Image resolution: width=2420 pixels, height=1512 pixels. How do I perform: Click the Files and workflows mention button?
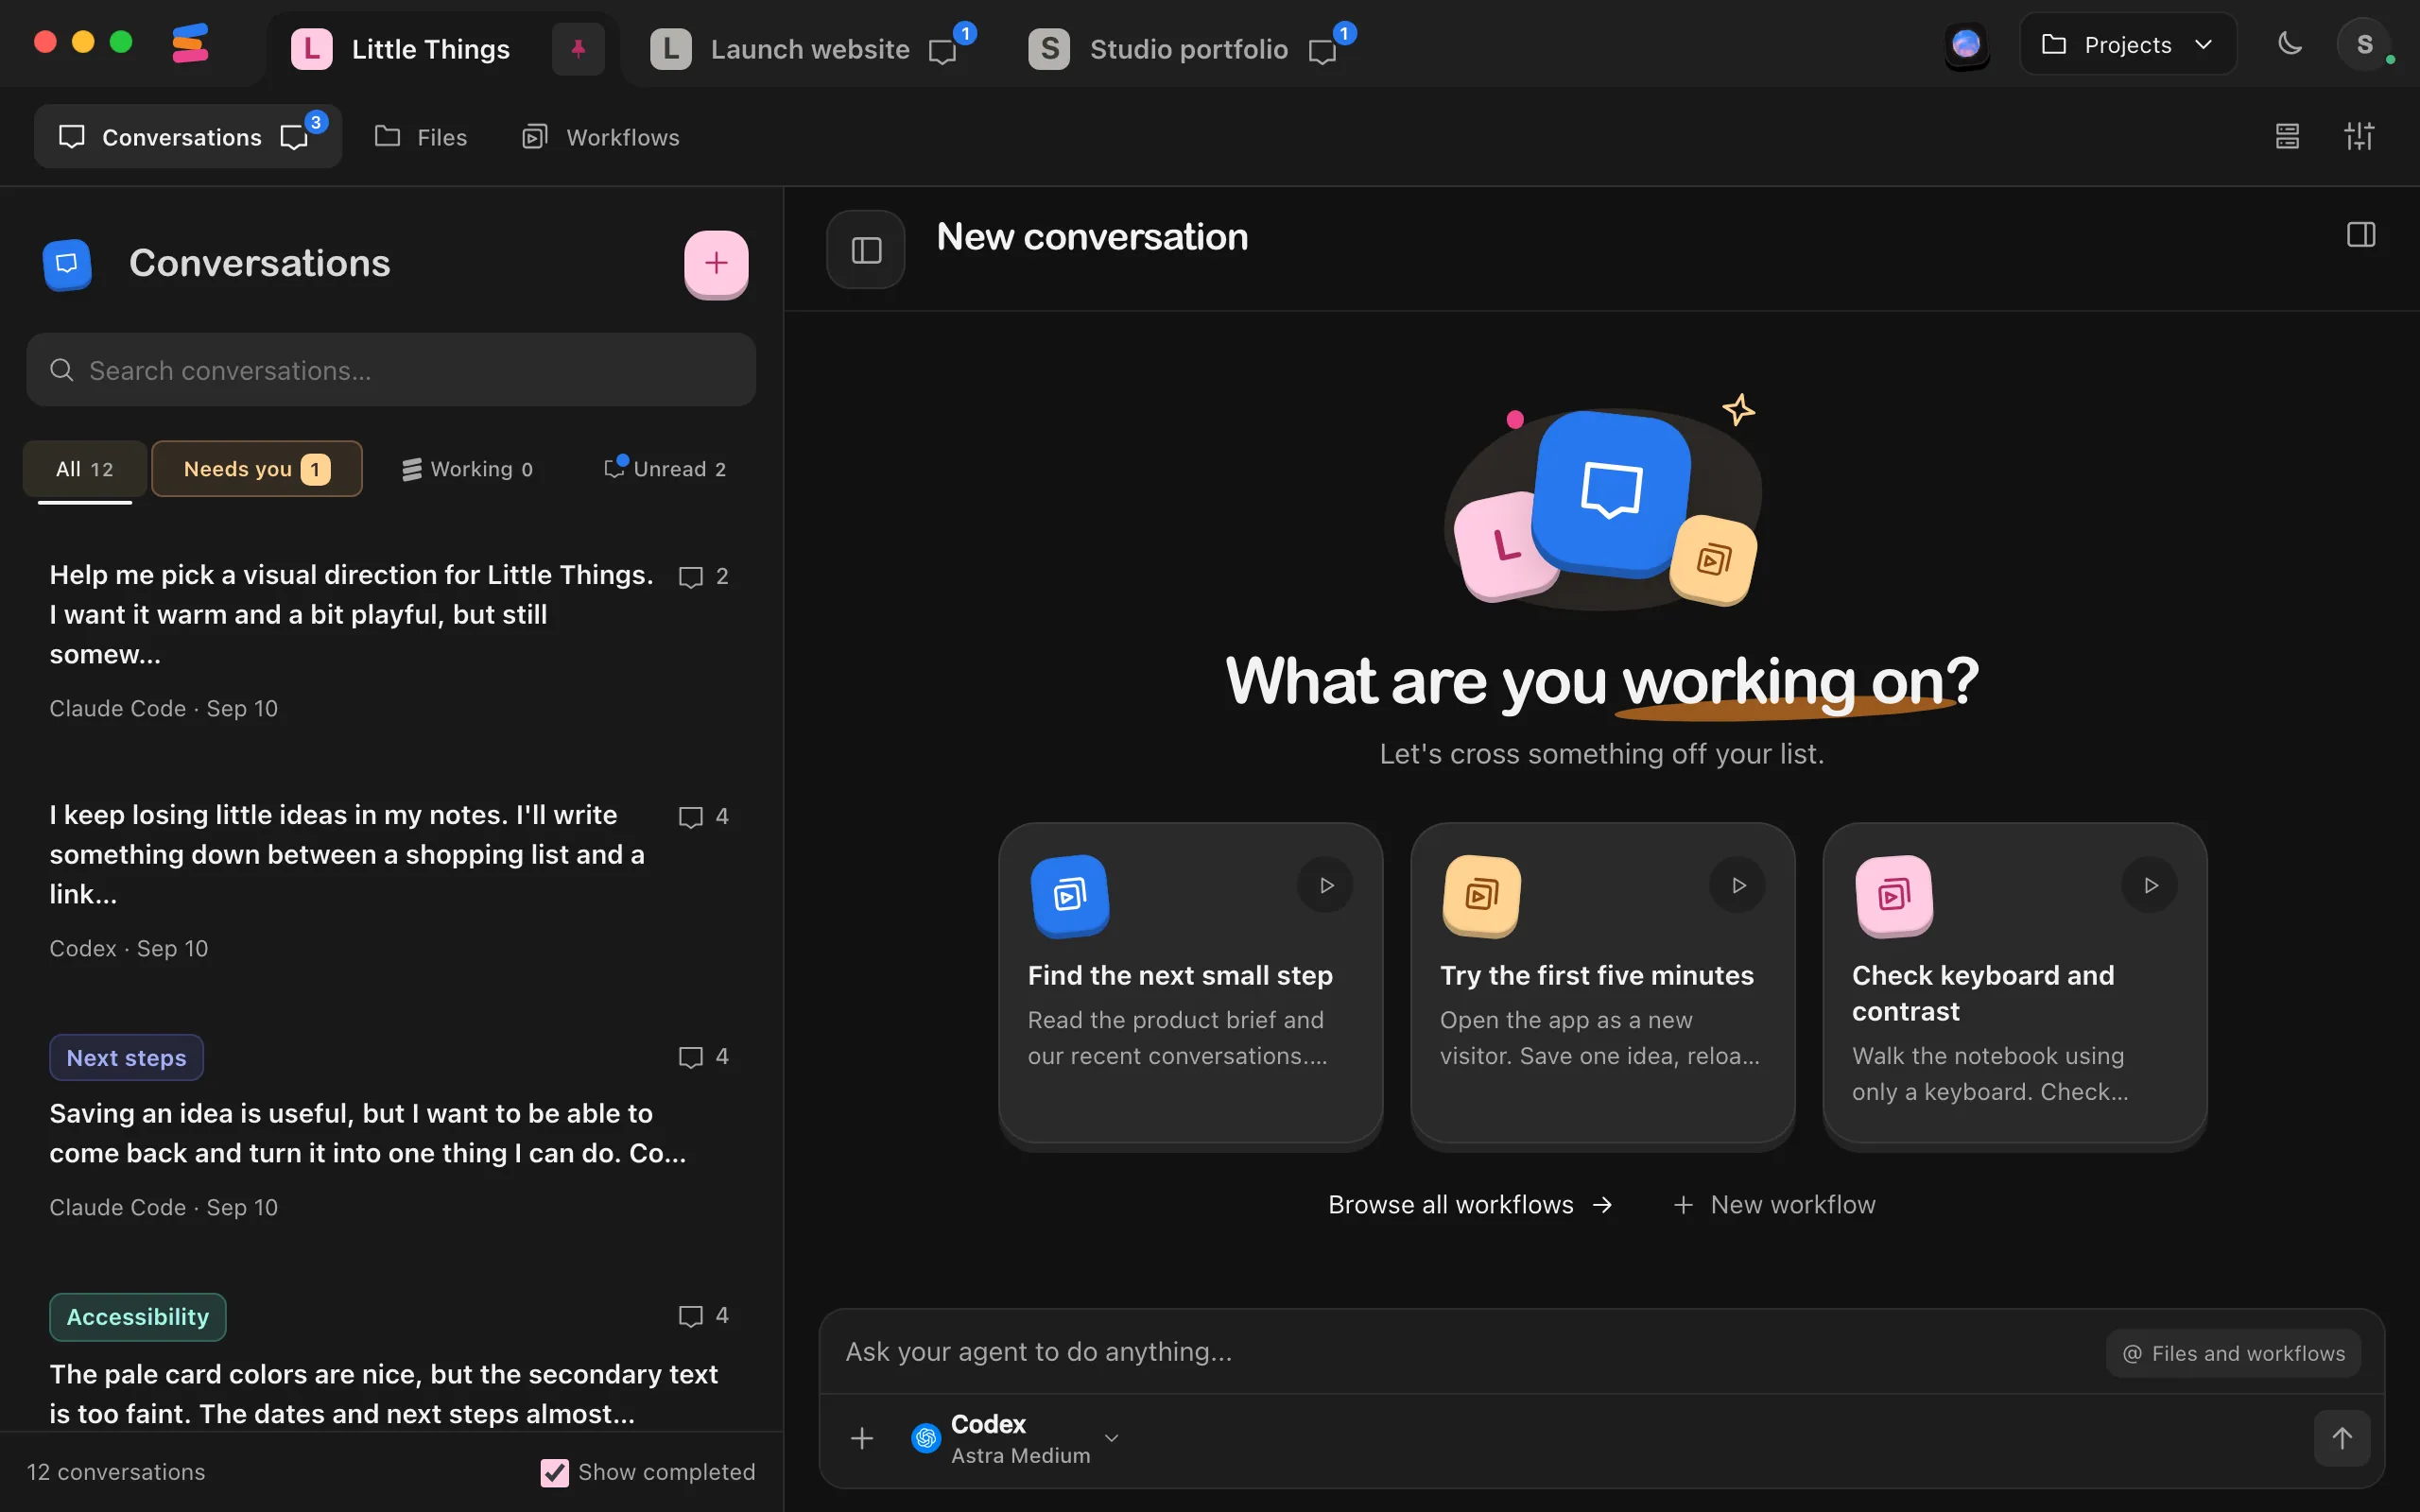[x=2233, y=1354]
